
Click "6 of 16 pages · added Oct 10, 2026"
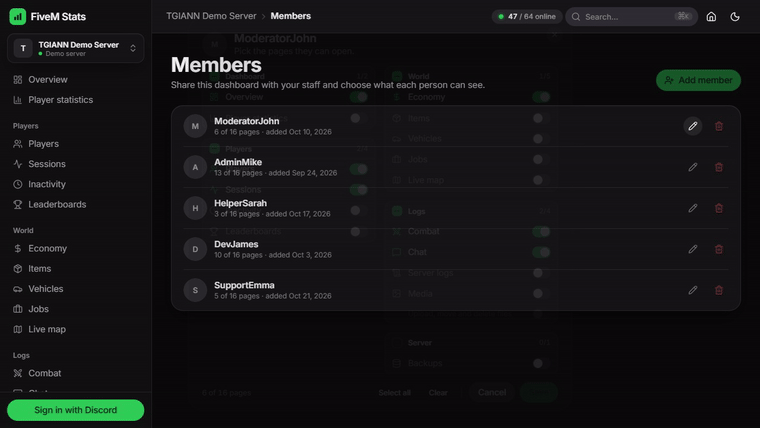(x=273, y=132)
